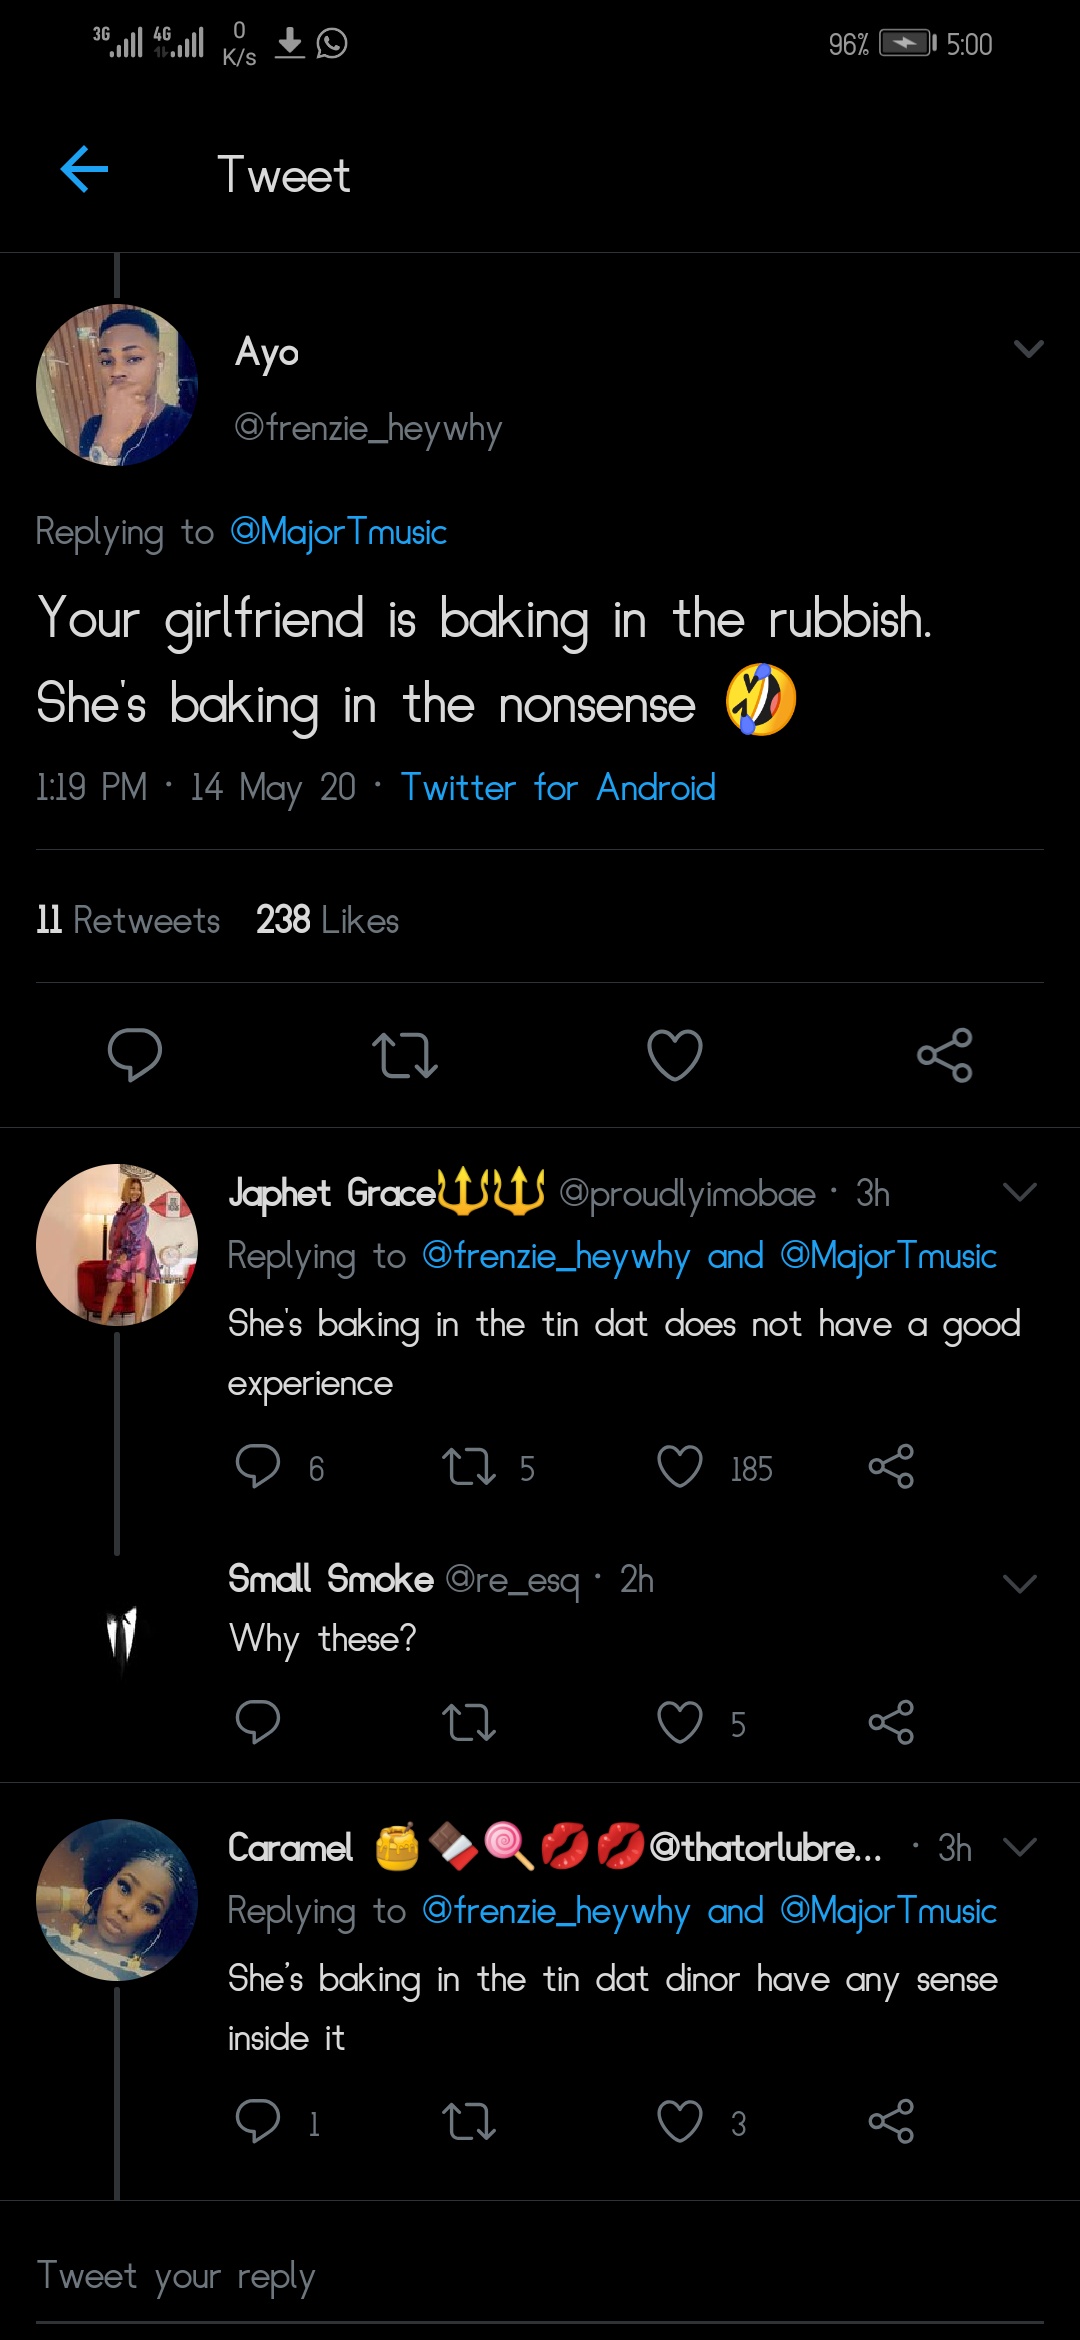
Task: Open the @MajorTmusic mention under Ayo
Action: click(338, 532)
